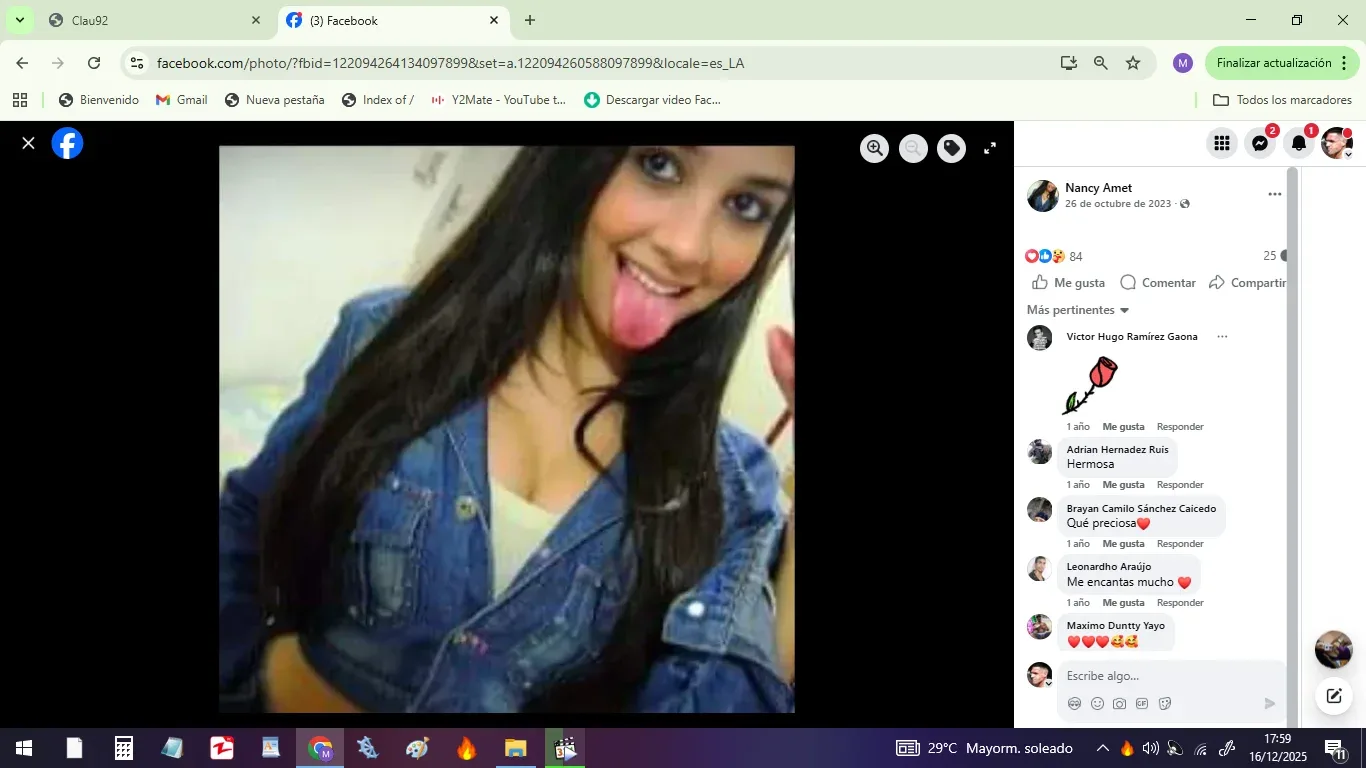The width and height of the screenshot is (1366, 768).
Task: Expand the Más pertinentes sort dropdown
Action: coord(1078,310)
